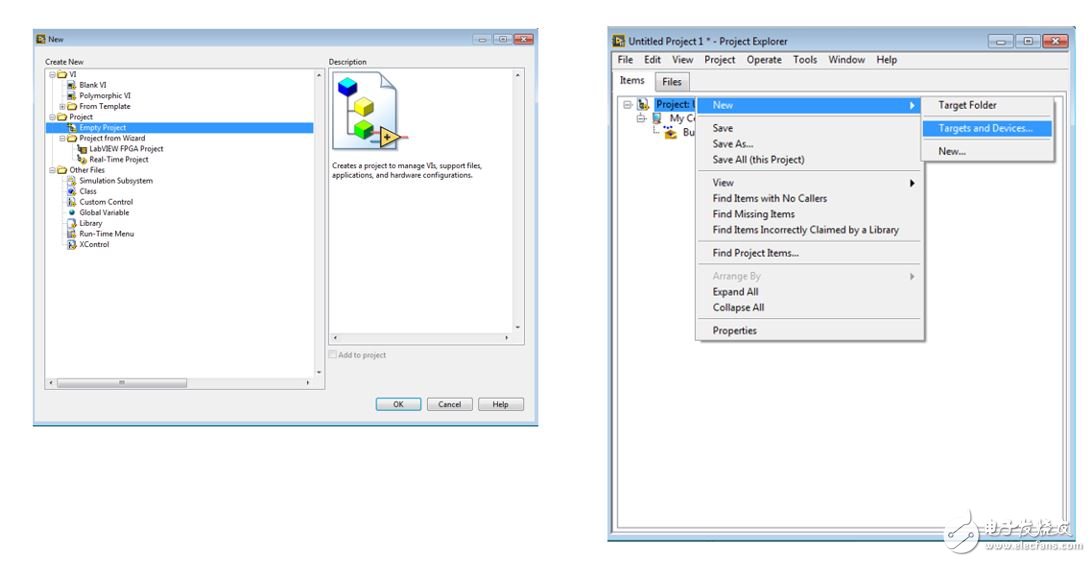1091x562 pixels.
Task: Click the Blank VI icon
Action: (x=72, y=85)
